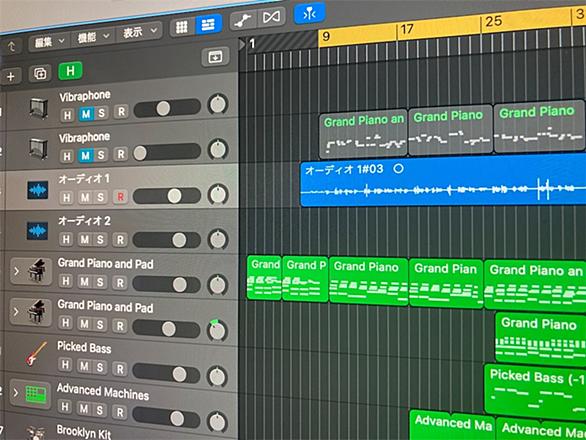Expand the lower Grand Piano and Pad stack

coord(16,311)
